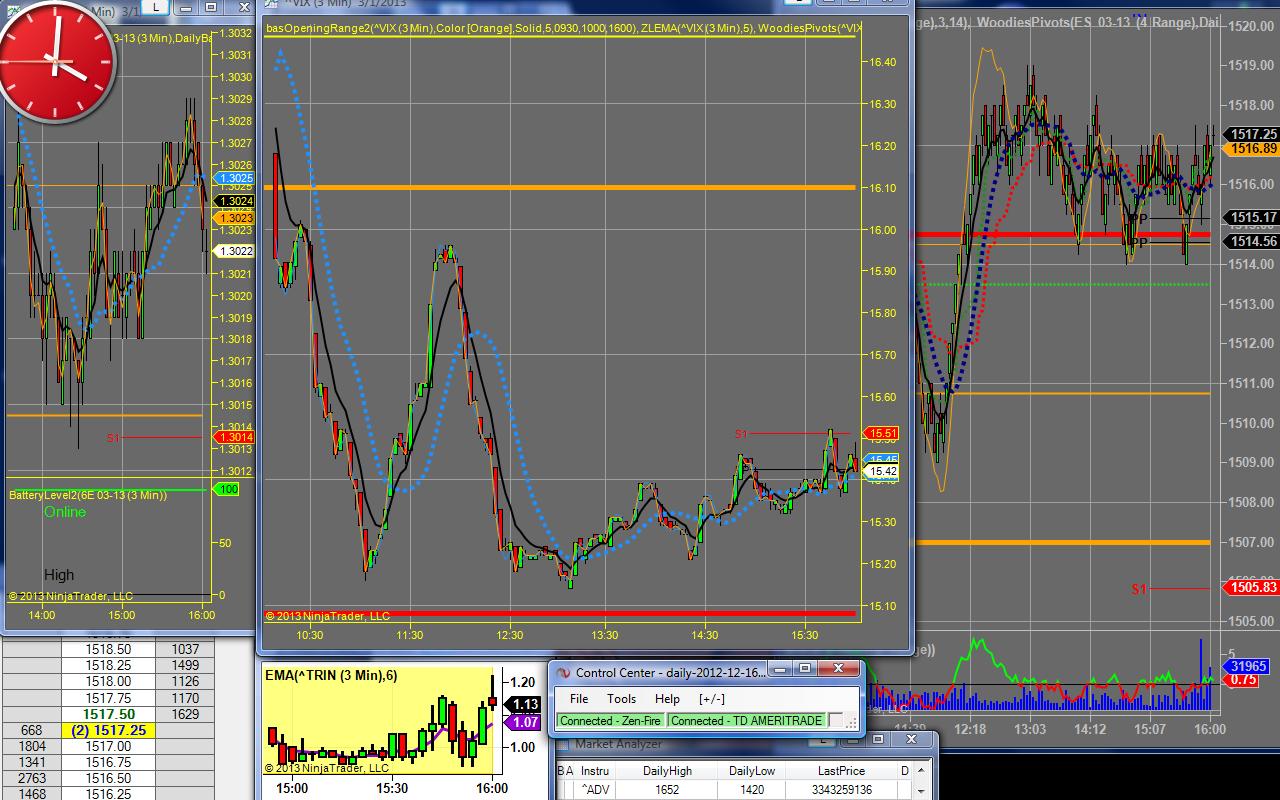
Task: Click the purple 1.07 EMA value tag
Action: [525, 721]
